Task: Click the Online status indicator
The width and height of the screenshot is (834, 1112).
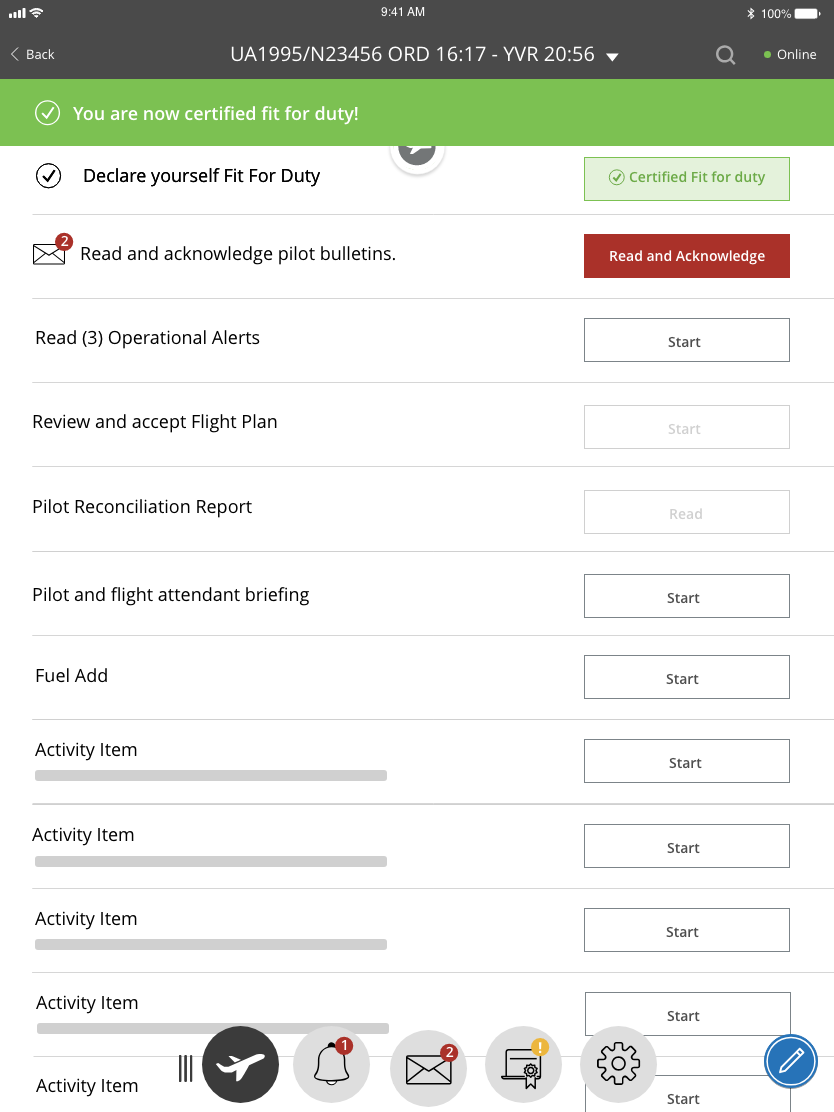Action: [x=789, y=55]
